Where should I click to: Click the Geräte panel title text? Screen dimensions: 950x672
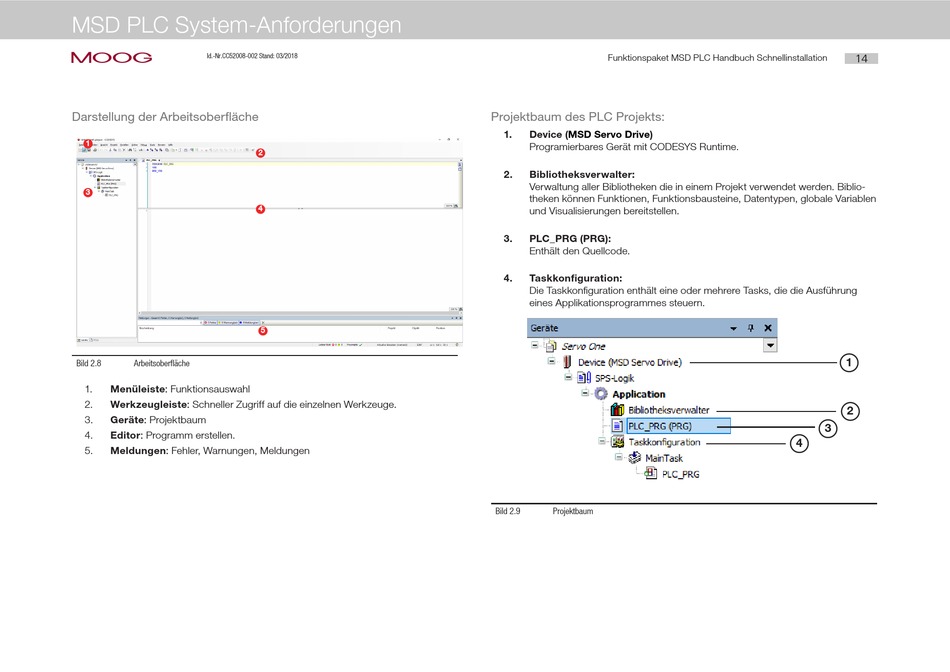[544, 328]
